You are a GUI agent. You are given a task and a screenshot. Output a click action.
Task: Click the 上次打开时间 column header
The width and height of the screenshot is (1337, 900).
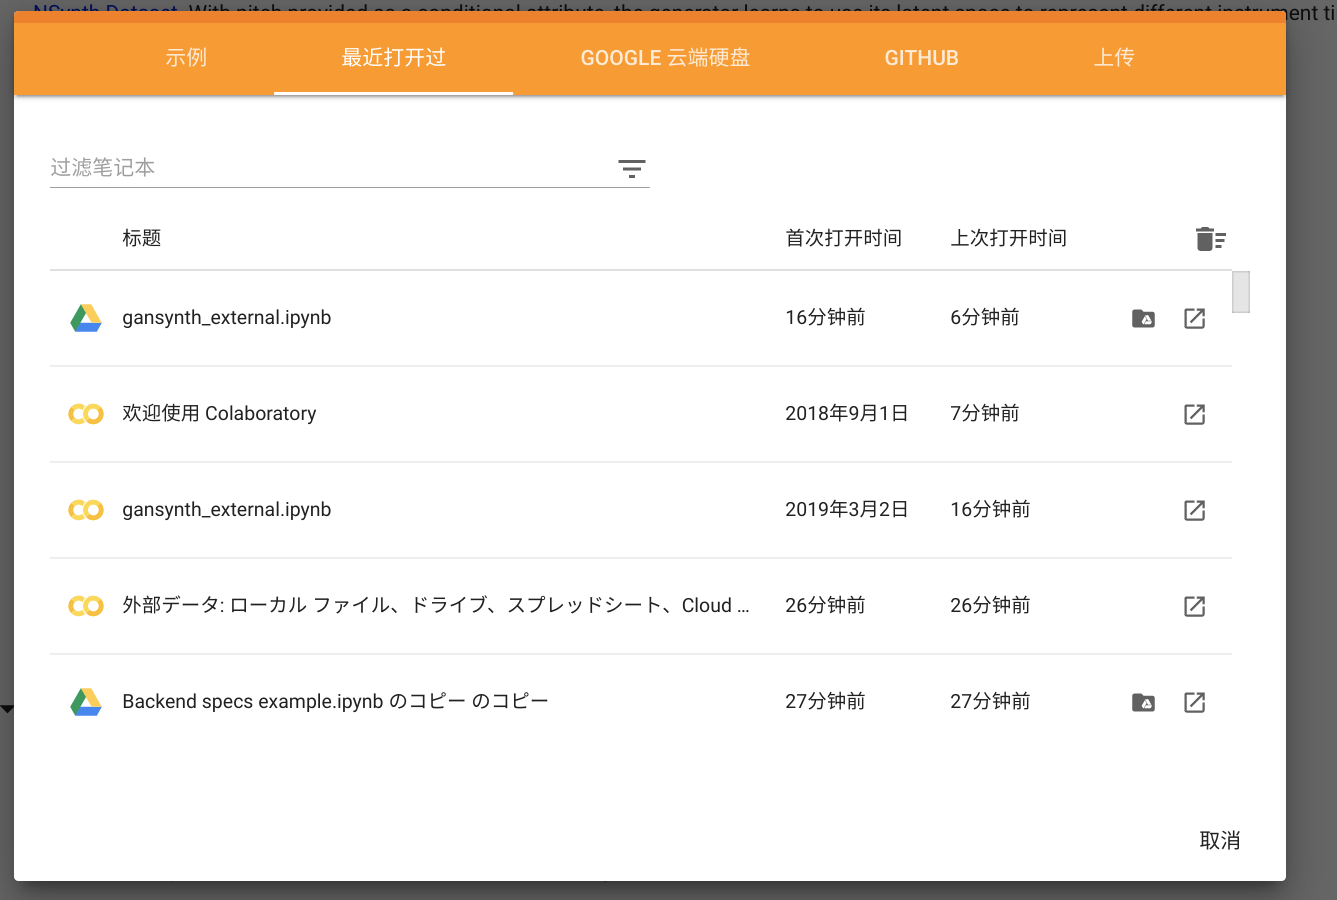click(x=1009, y=238)
